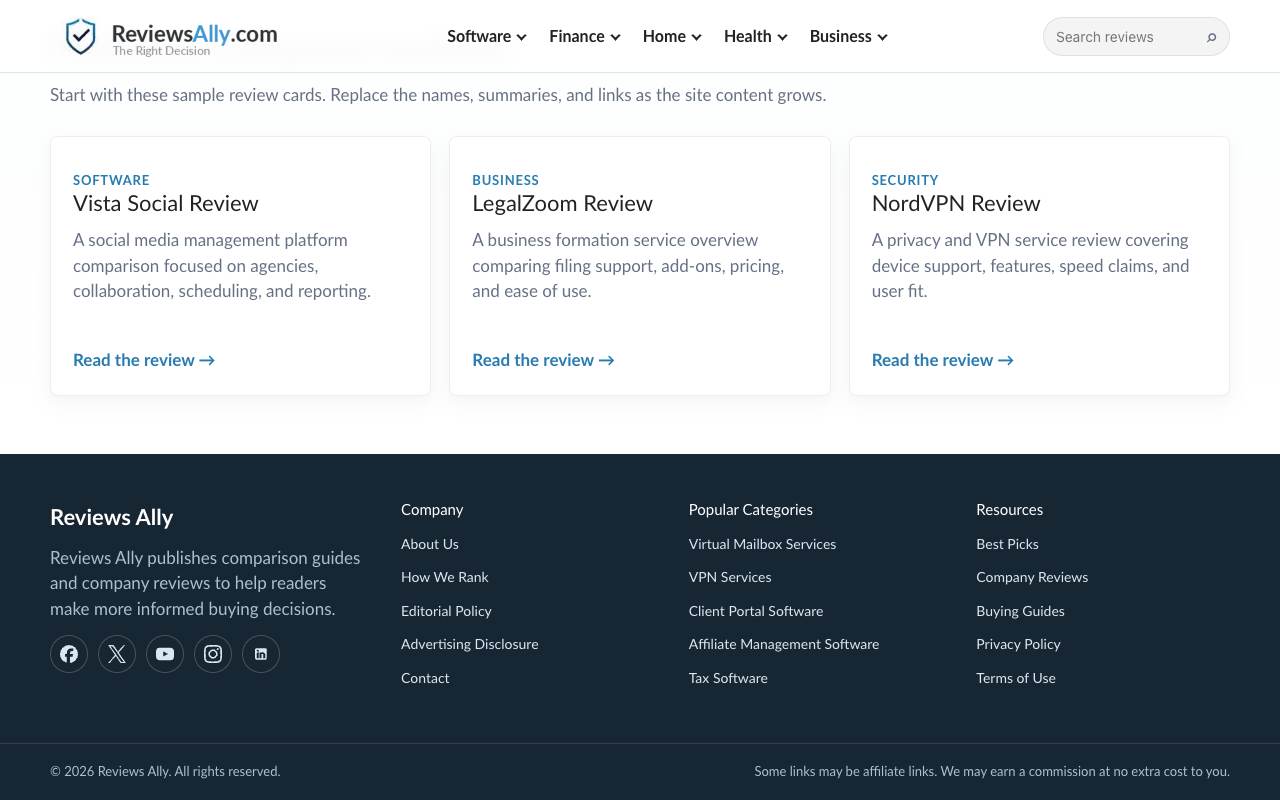The width and height of the screenshot is (1280, 800).
Task: Open the Instagram social icon
Action: tap(213, 654)
